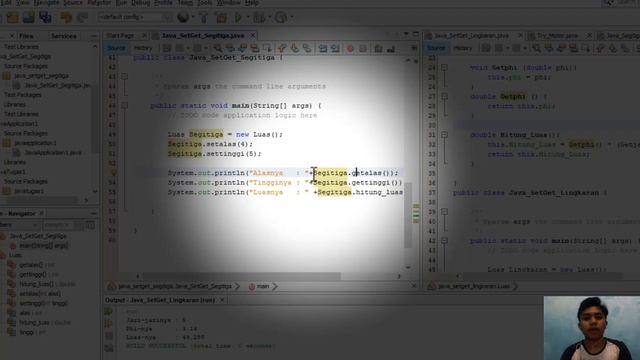Screen dimensions: 640x360
Task: Click the vertical scrollbar of left editor
Action: [x=408, y=215]
